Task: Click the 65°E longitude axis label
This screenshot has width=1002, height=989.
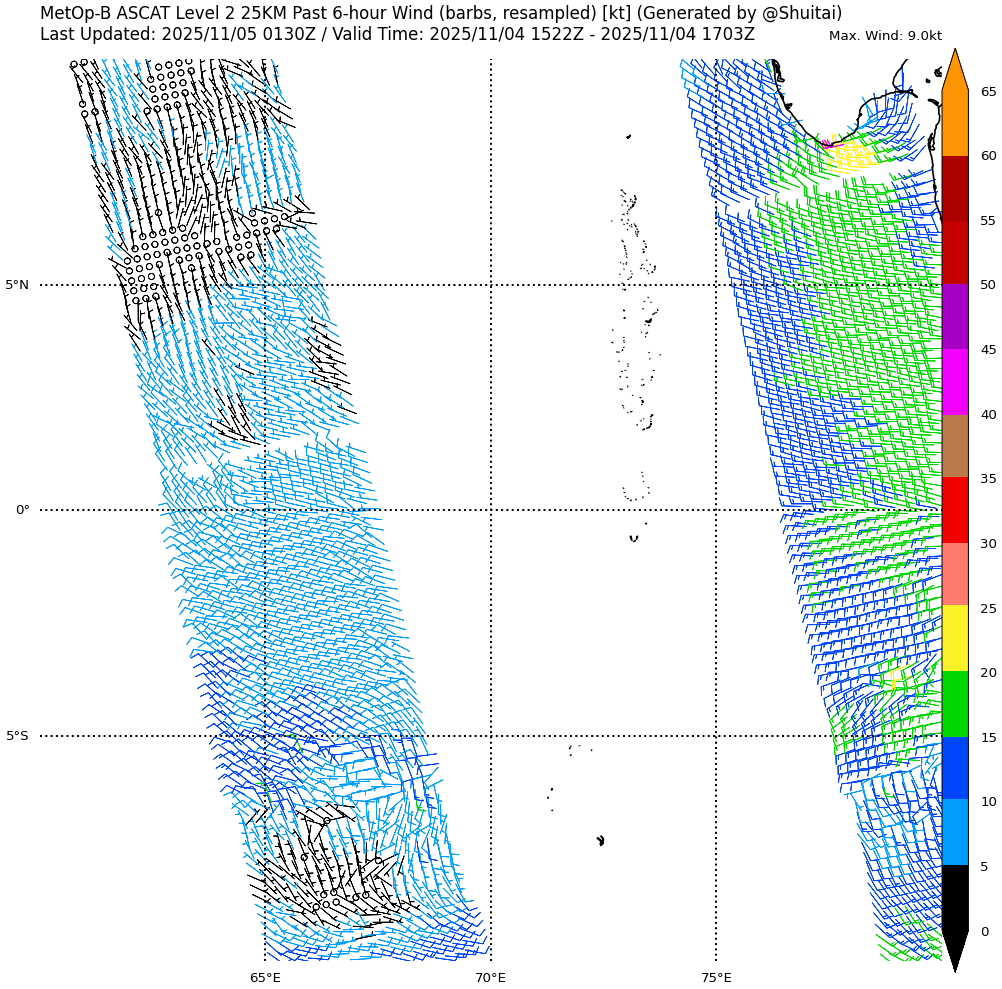Action: 265,977
